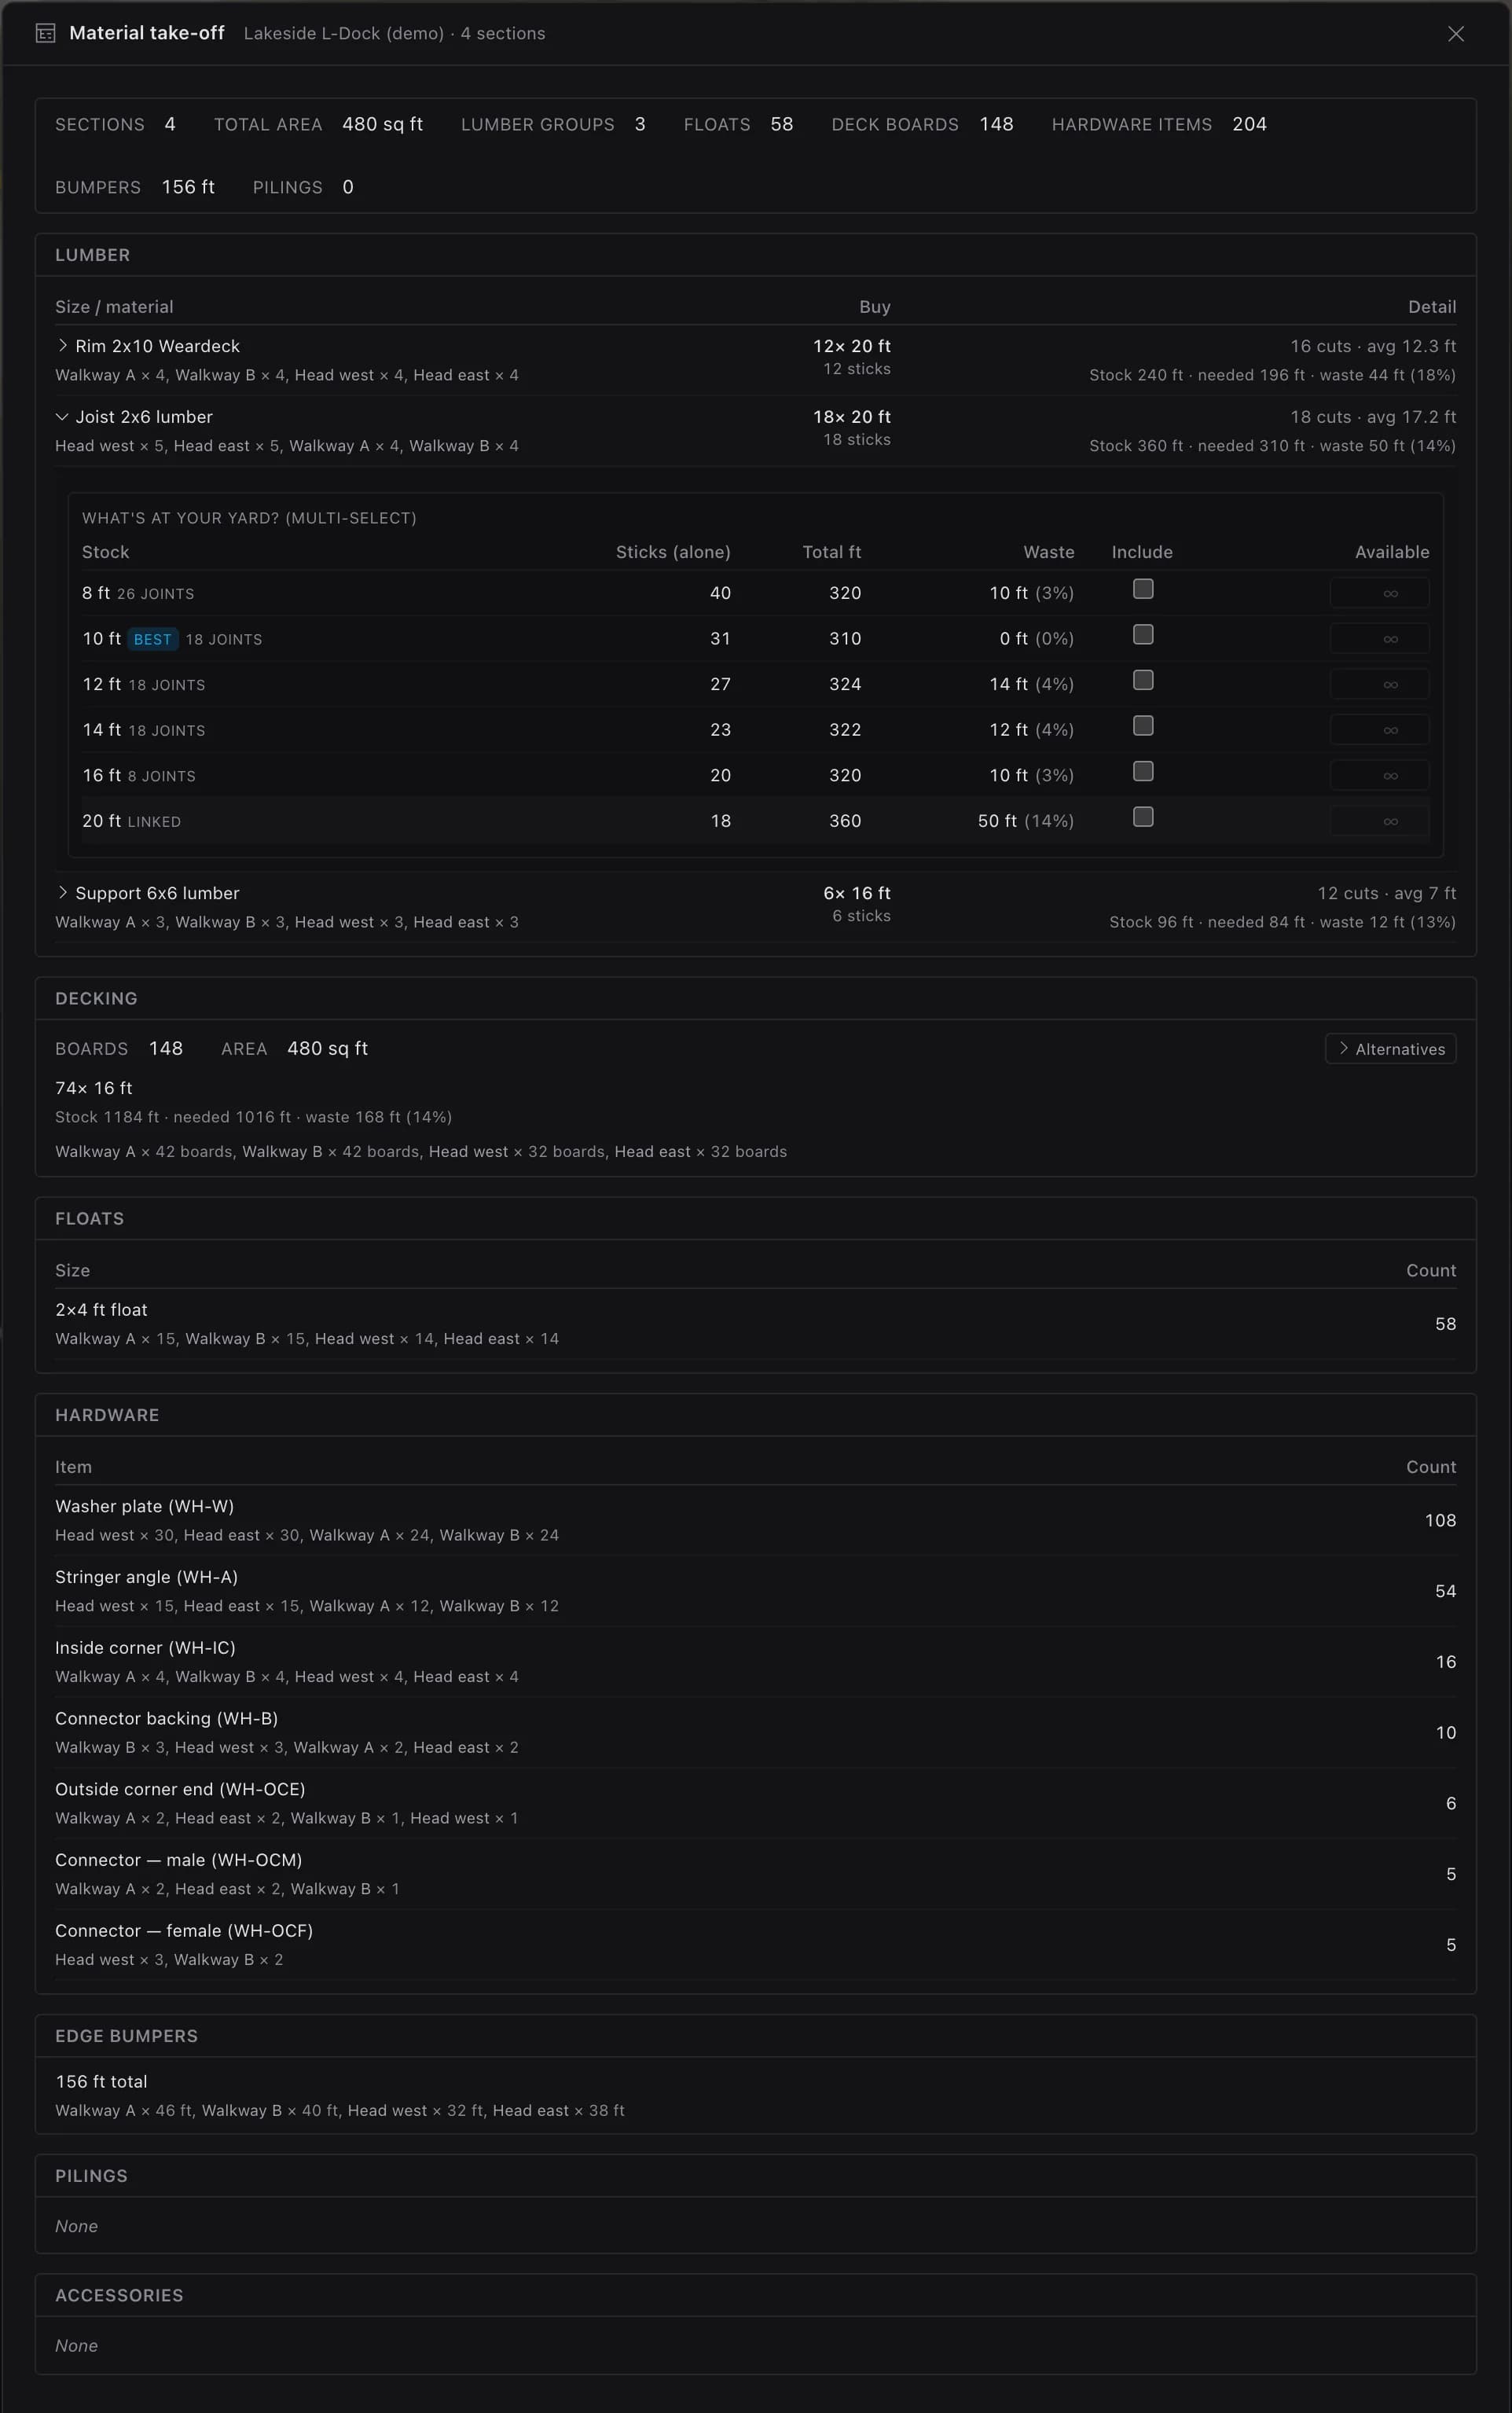Click 'Outside corner end (WH-OCE)' row
1512x2413 pixels.
click(x=755, y=1803)
